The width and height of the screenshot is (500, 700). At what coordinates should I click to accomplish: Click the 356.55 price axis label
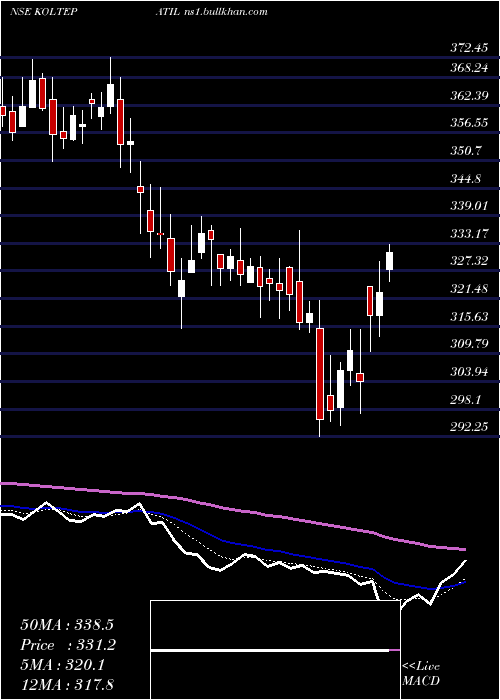coord(469,123)
